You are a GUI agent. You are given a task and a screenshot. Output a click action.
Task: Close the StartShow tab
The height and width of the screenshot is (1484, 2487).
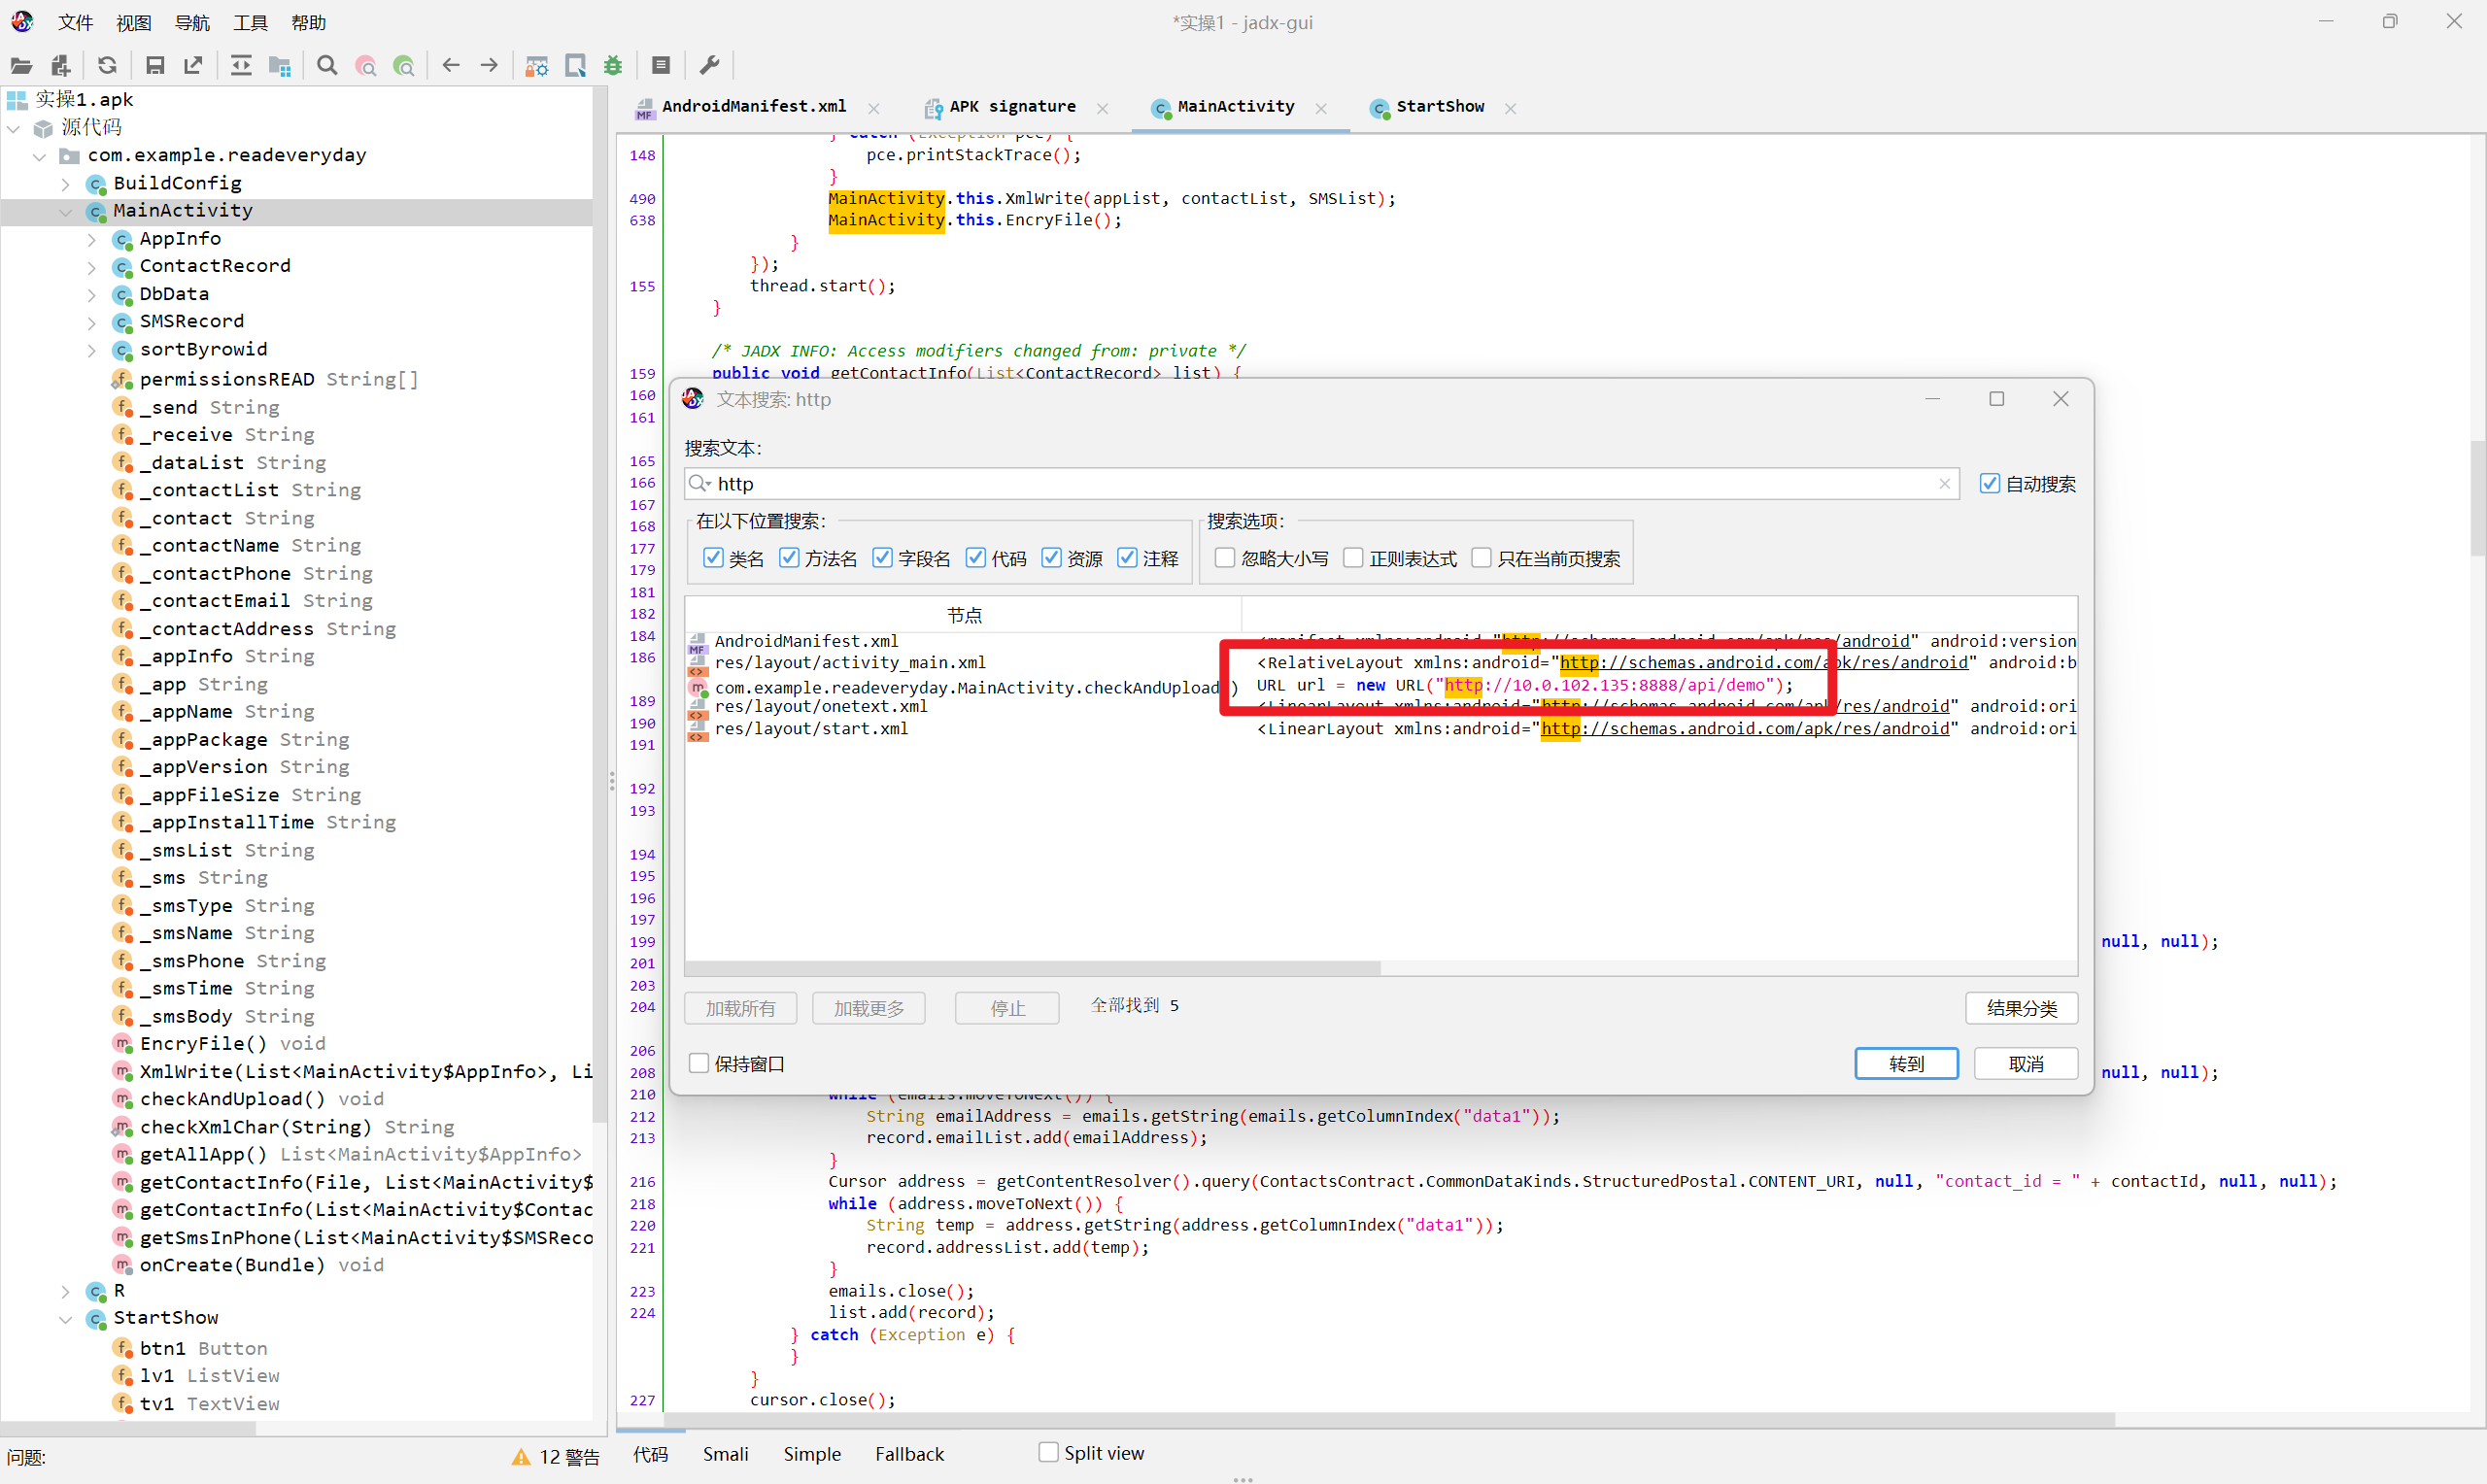tap(1510, 108)
